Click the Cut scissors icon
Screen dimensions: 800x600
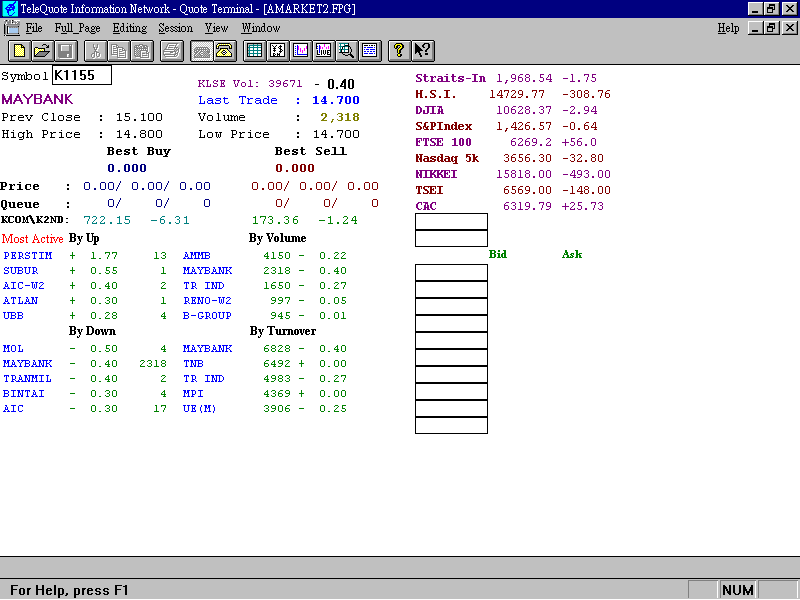pyautogui.click(x=95, y=51)
